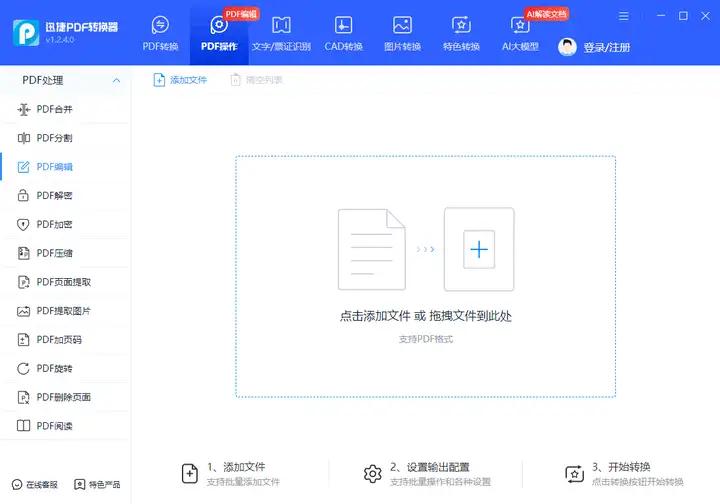Click the text 3、开始转换

tap(621, 467)
